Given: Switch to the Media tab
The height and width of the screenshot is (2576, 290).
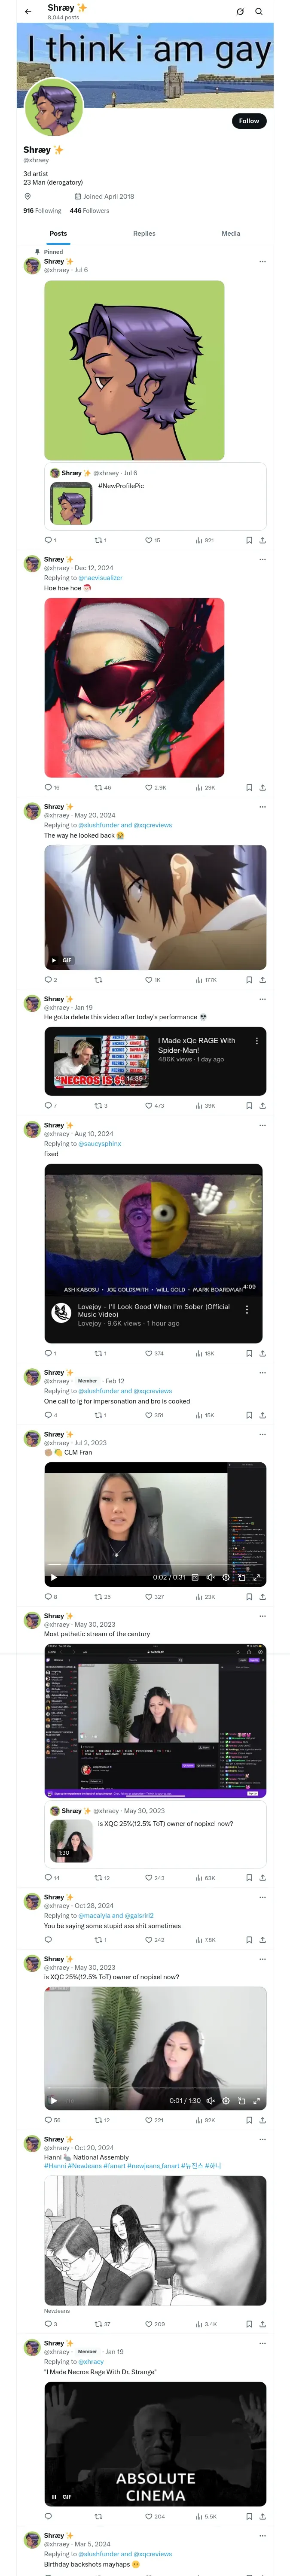Looking at the screenshot, I should pos(231,233).
